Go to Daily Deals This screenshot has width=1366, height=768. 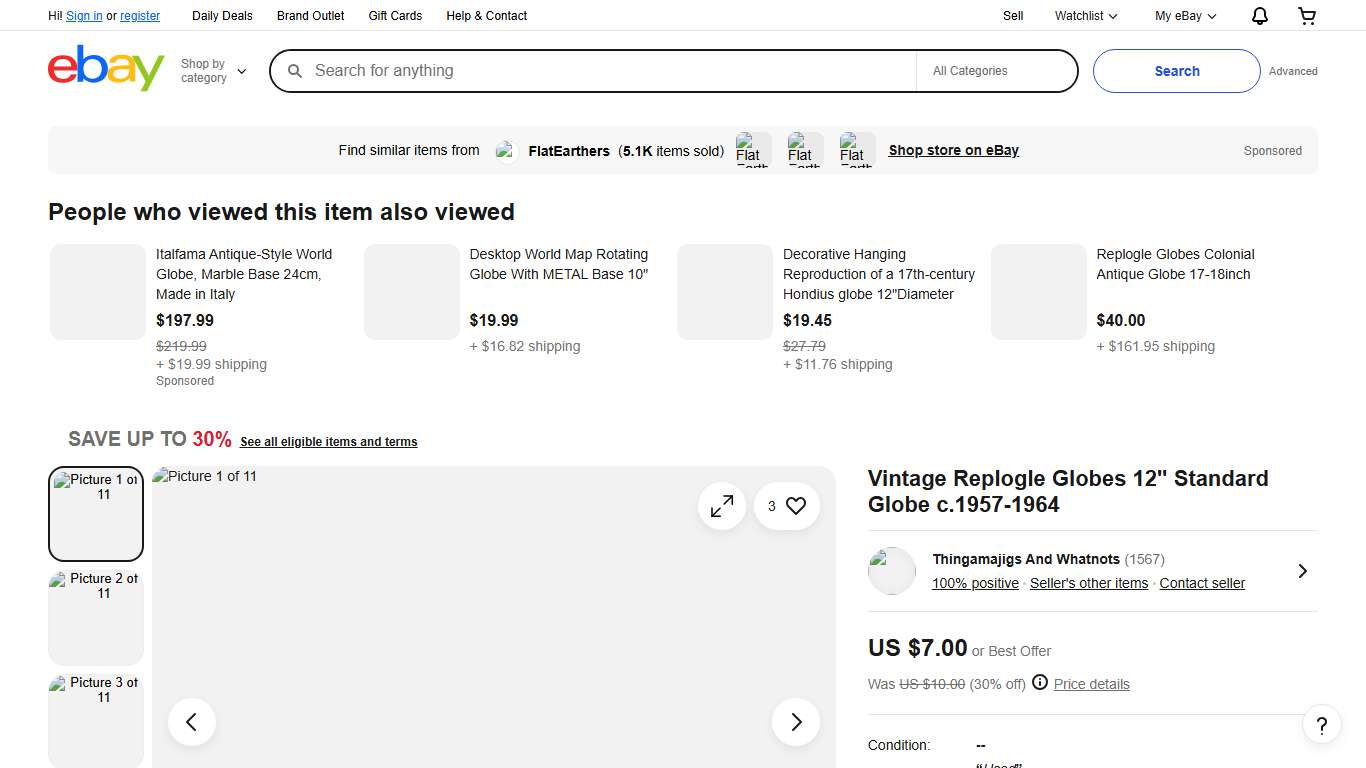[x=222, y=16]
